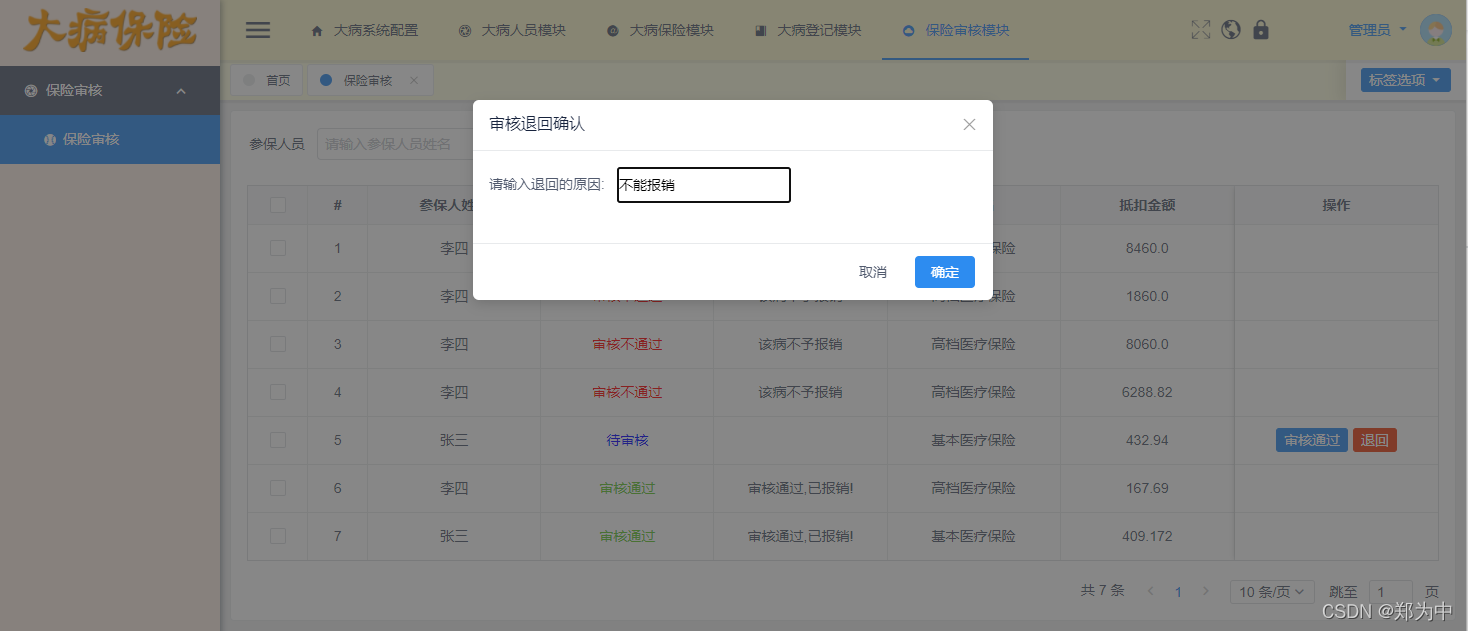Viewport: 1468px width, 631px height.
Task: Click the globe language icon in header
Action: click(x=1231, y=29)
